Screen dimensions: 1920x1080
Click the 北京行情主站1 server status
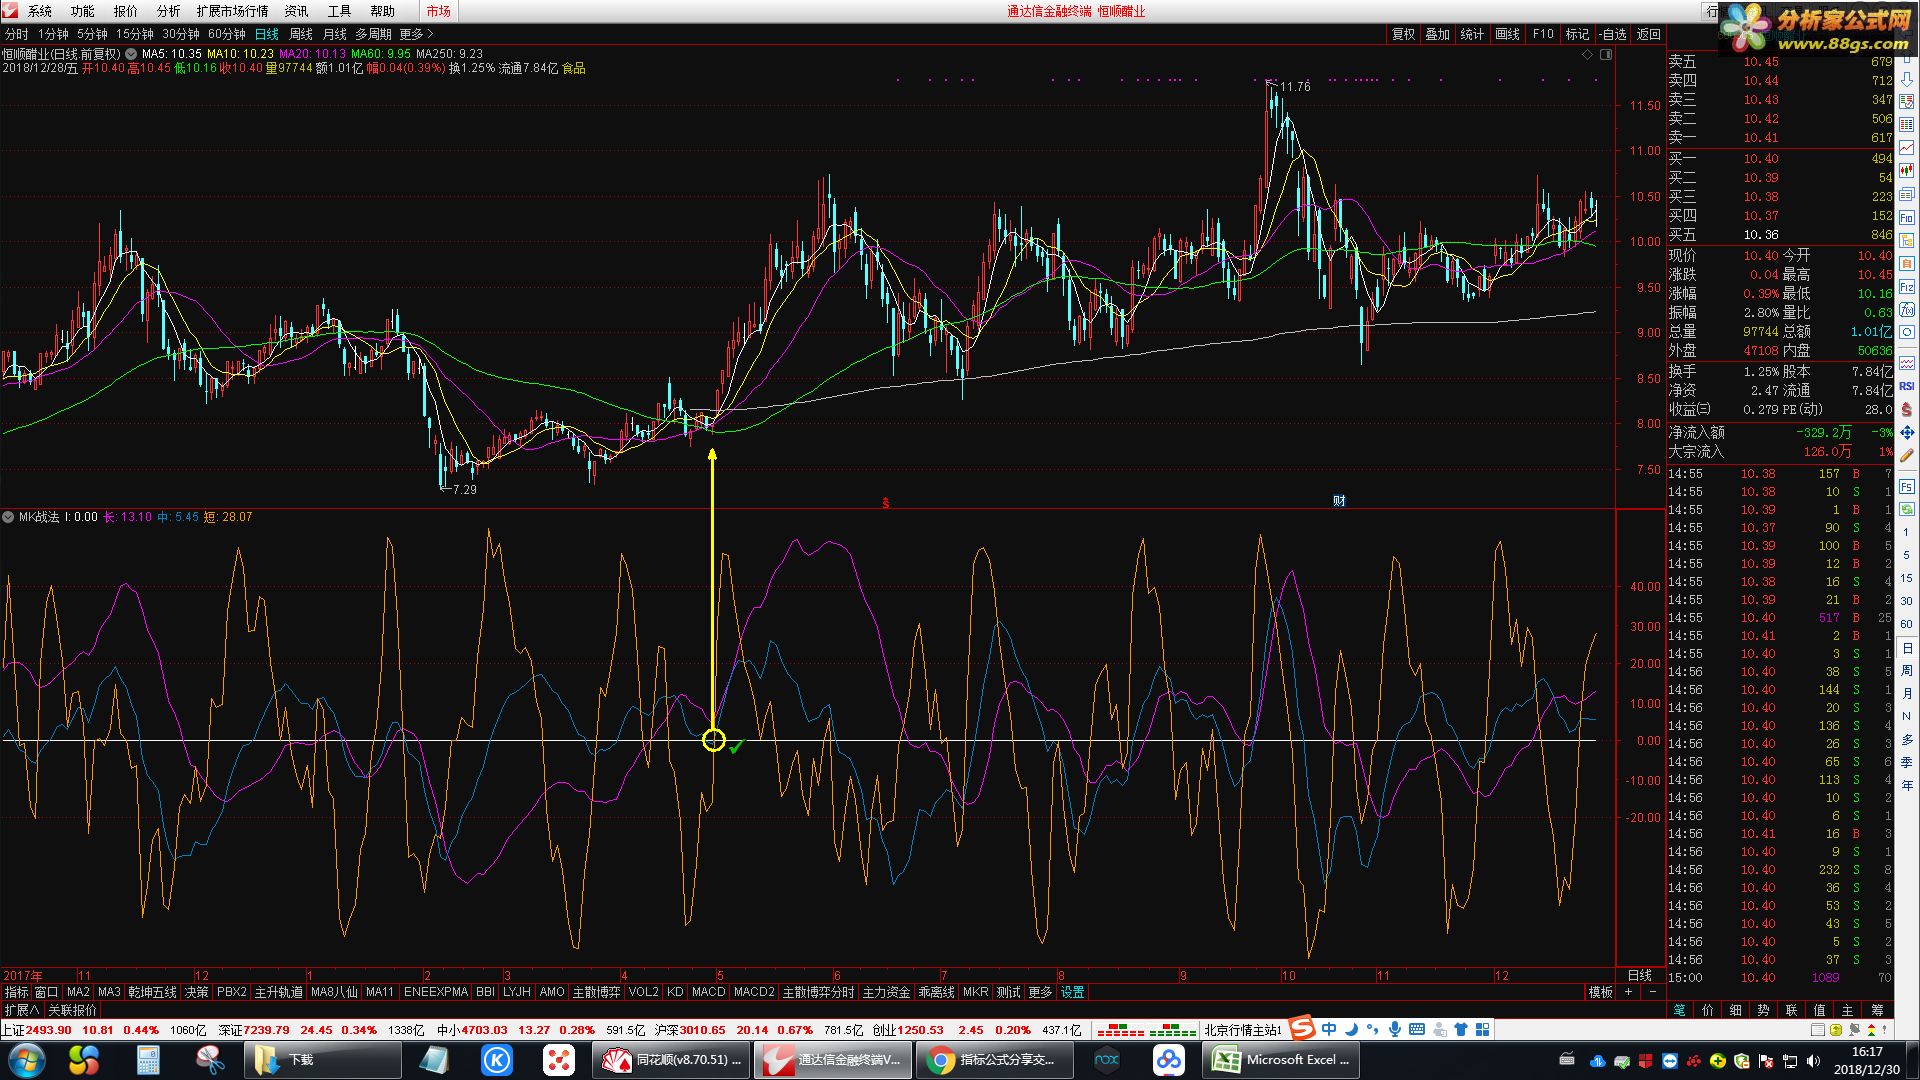coord(1242,1029)
